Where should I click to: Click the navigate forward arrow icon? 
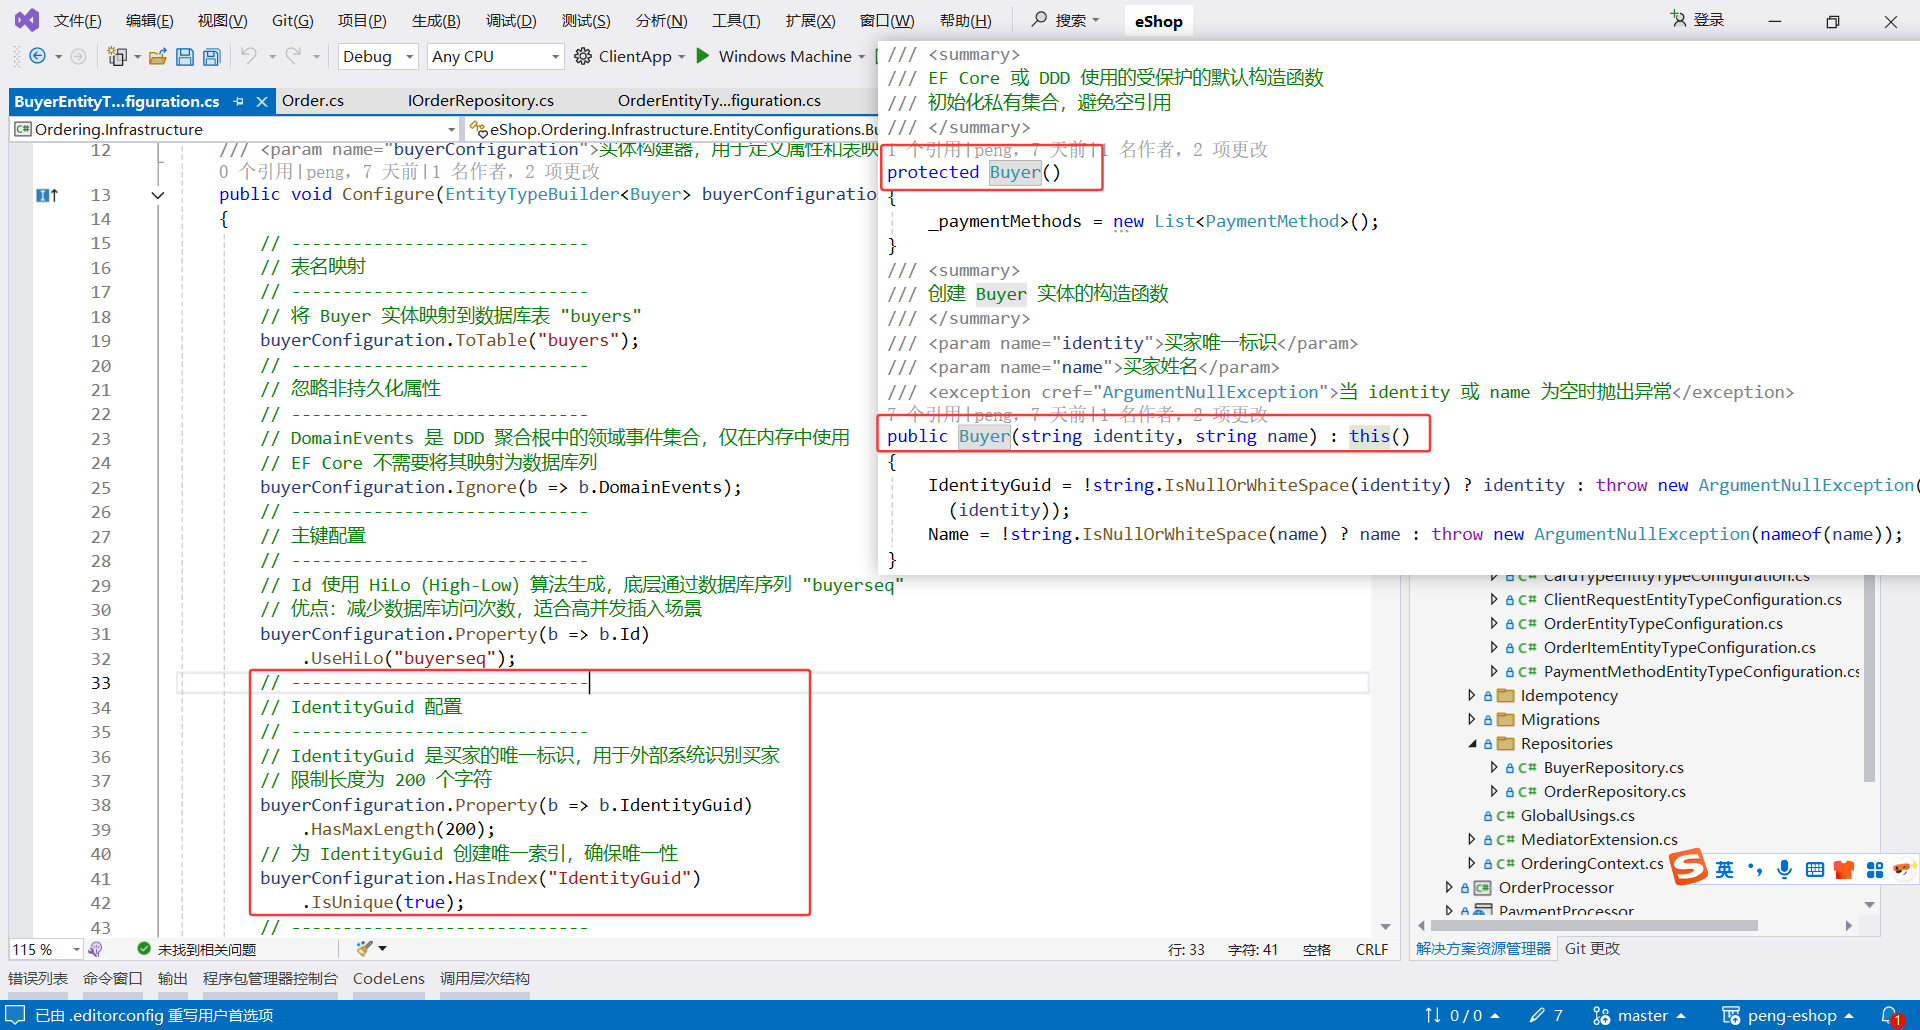tap(78, 56)
